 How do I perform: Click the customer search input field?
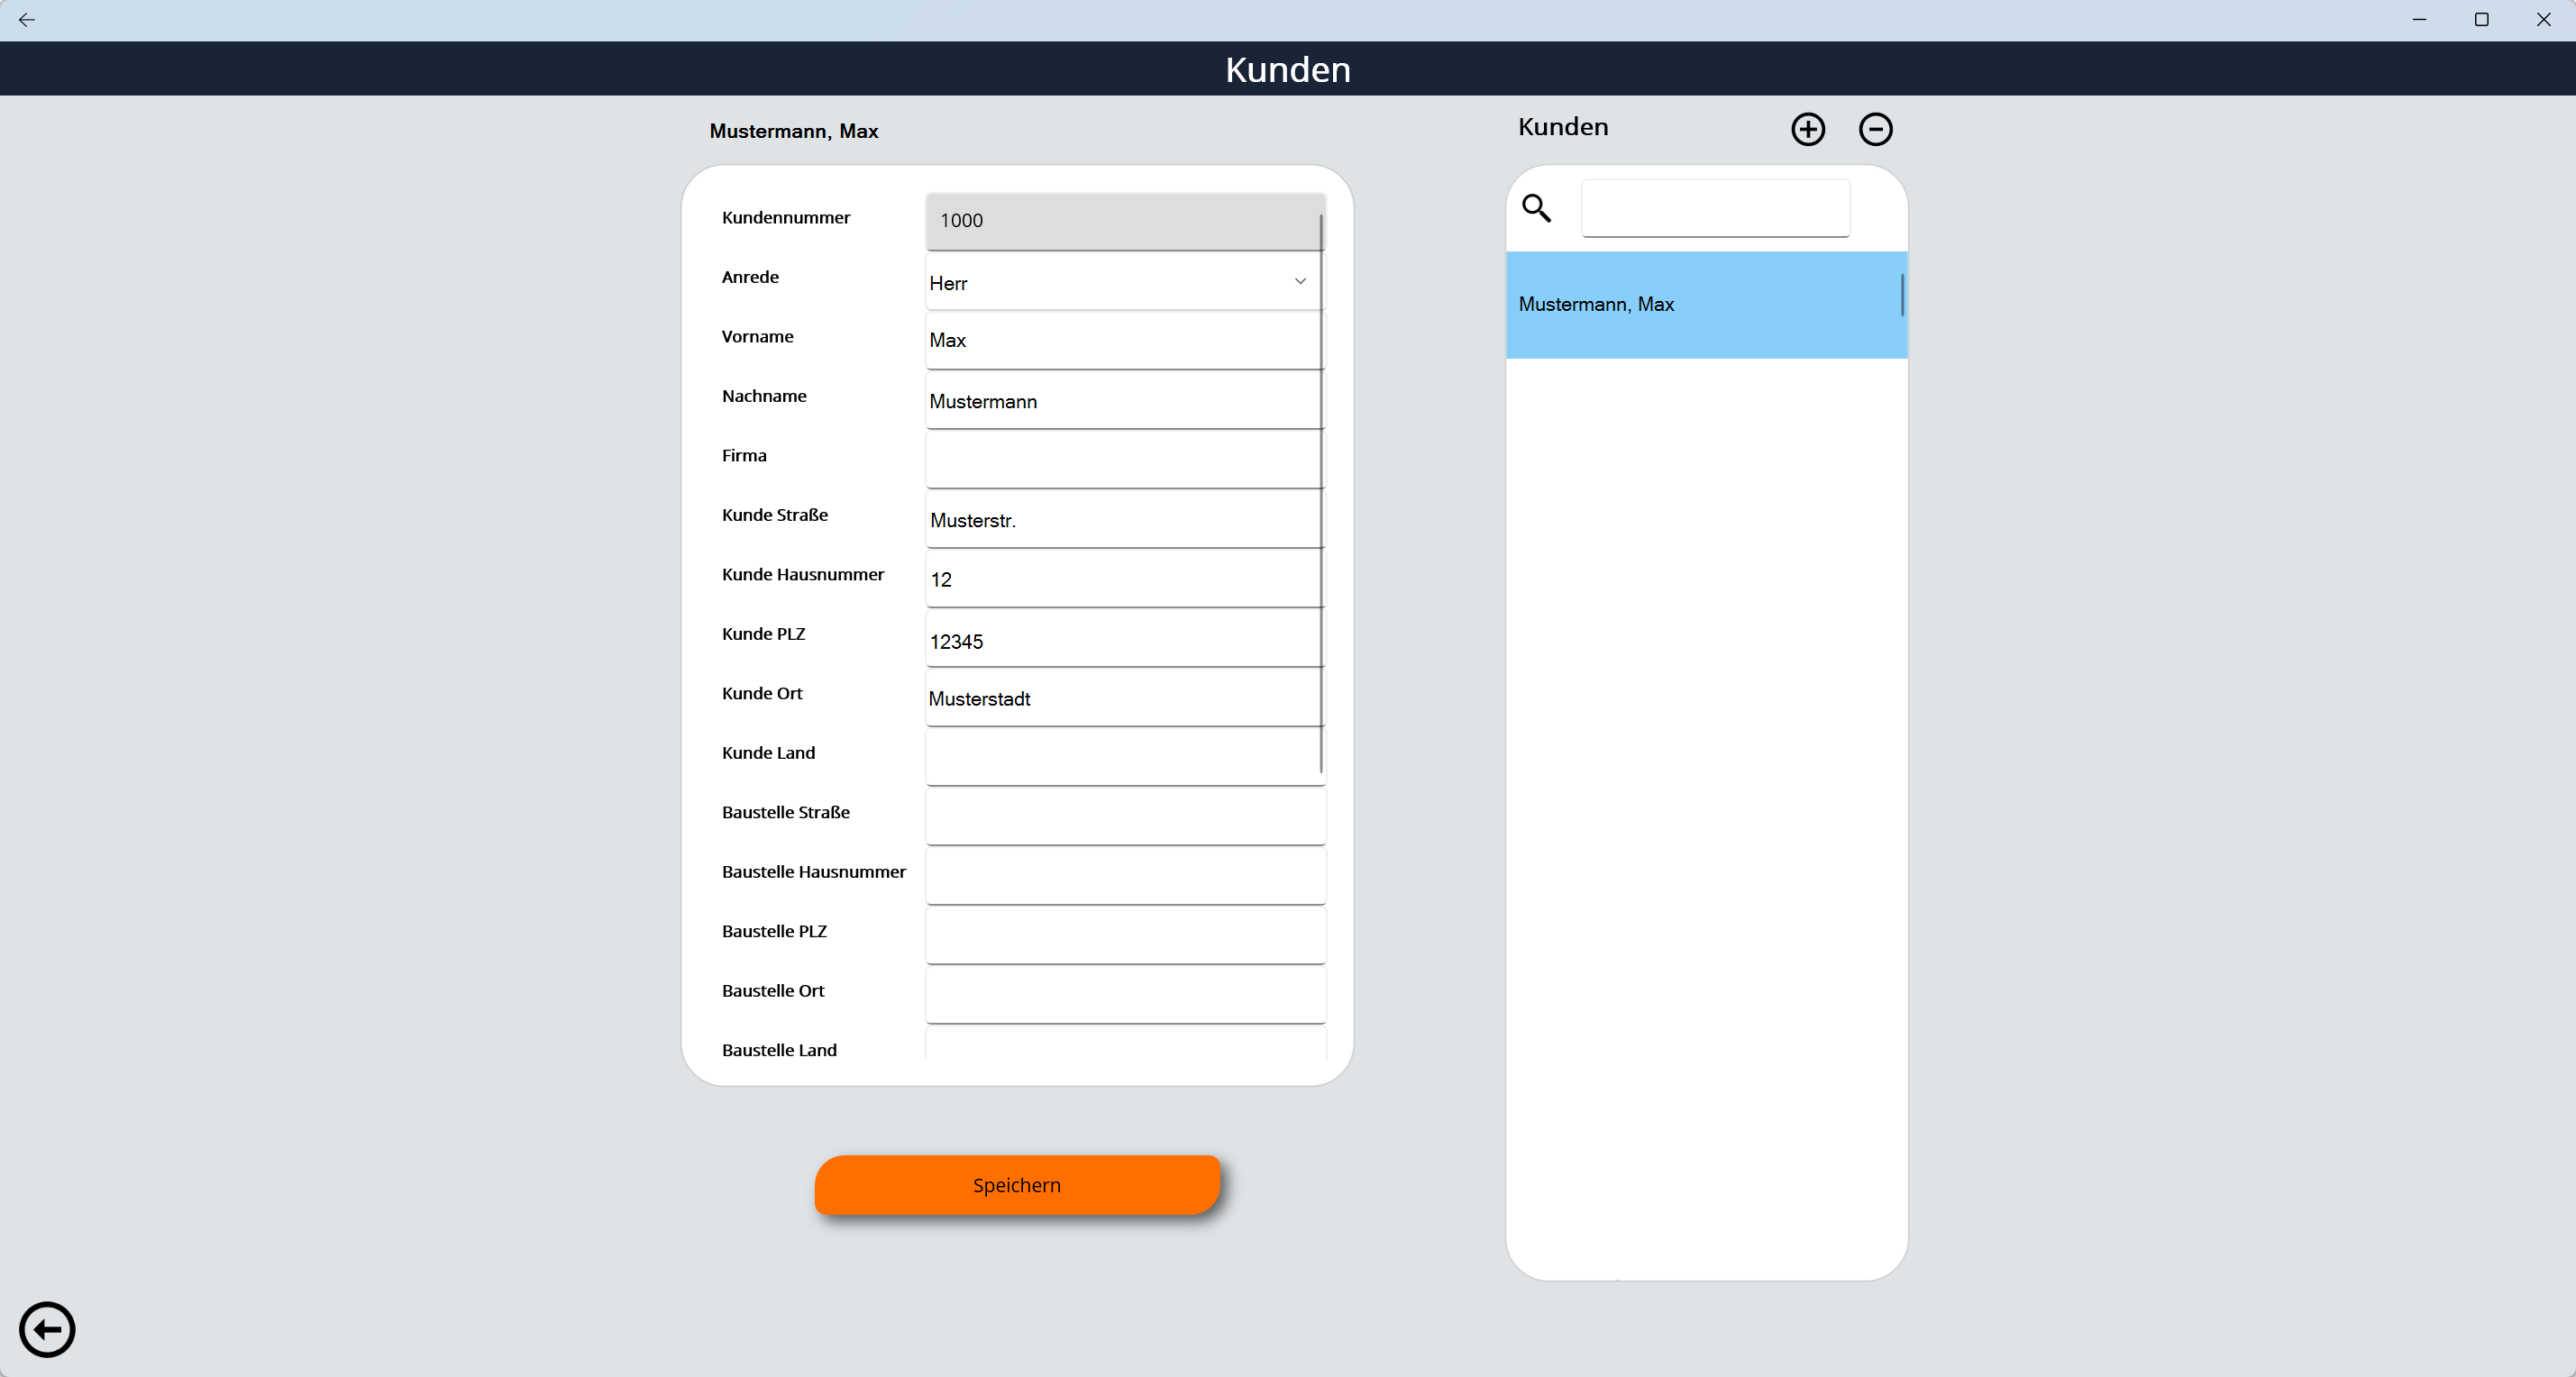tap(1715, 208)
